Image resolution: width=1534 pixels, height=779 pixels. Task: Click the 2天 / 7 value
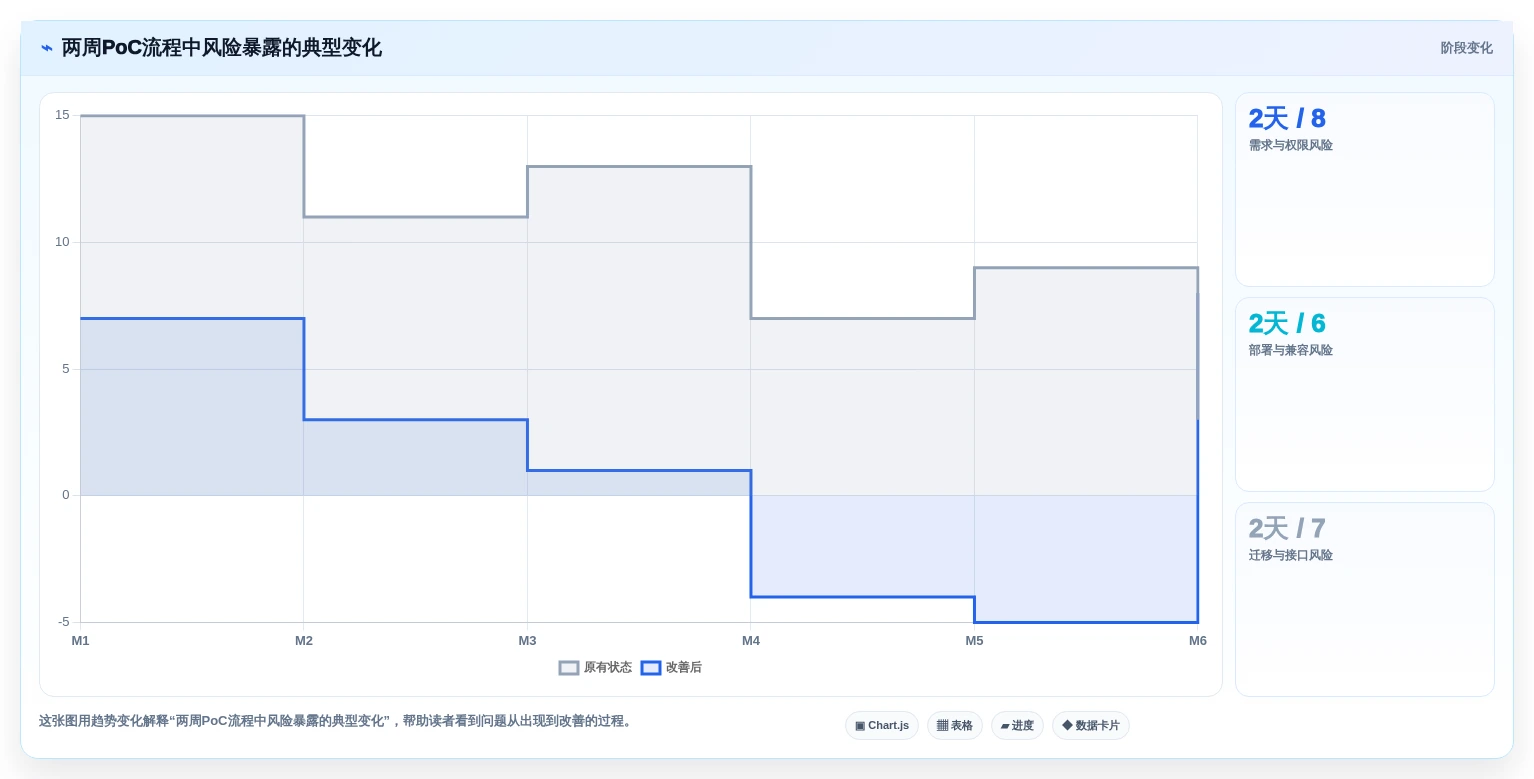pyautogui.click(x=1287, y=529)
